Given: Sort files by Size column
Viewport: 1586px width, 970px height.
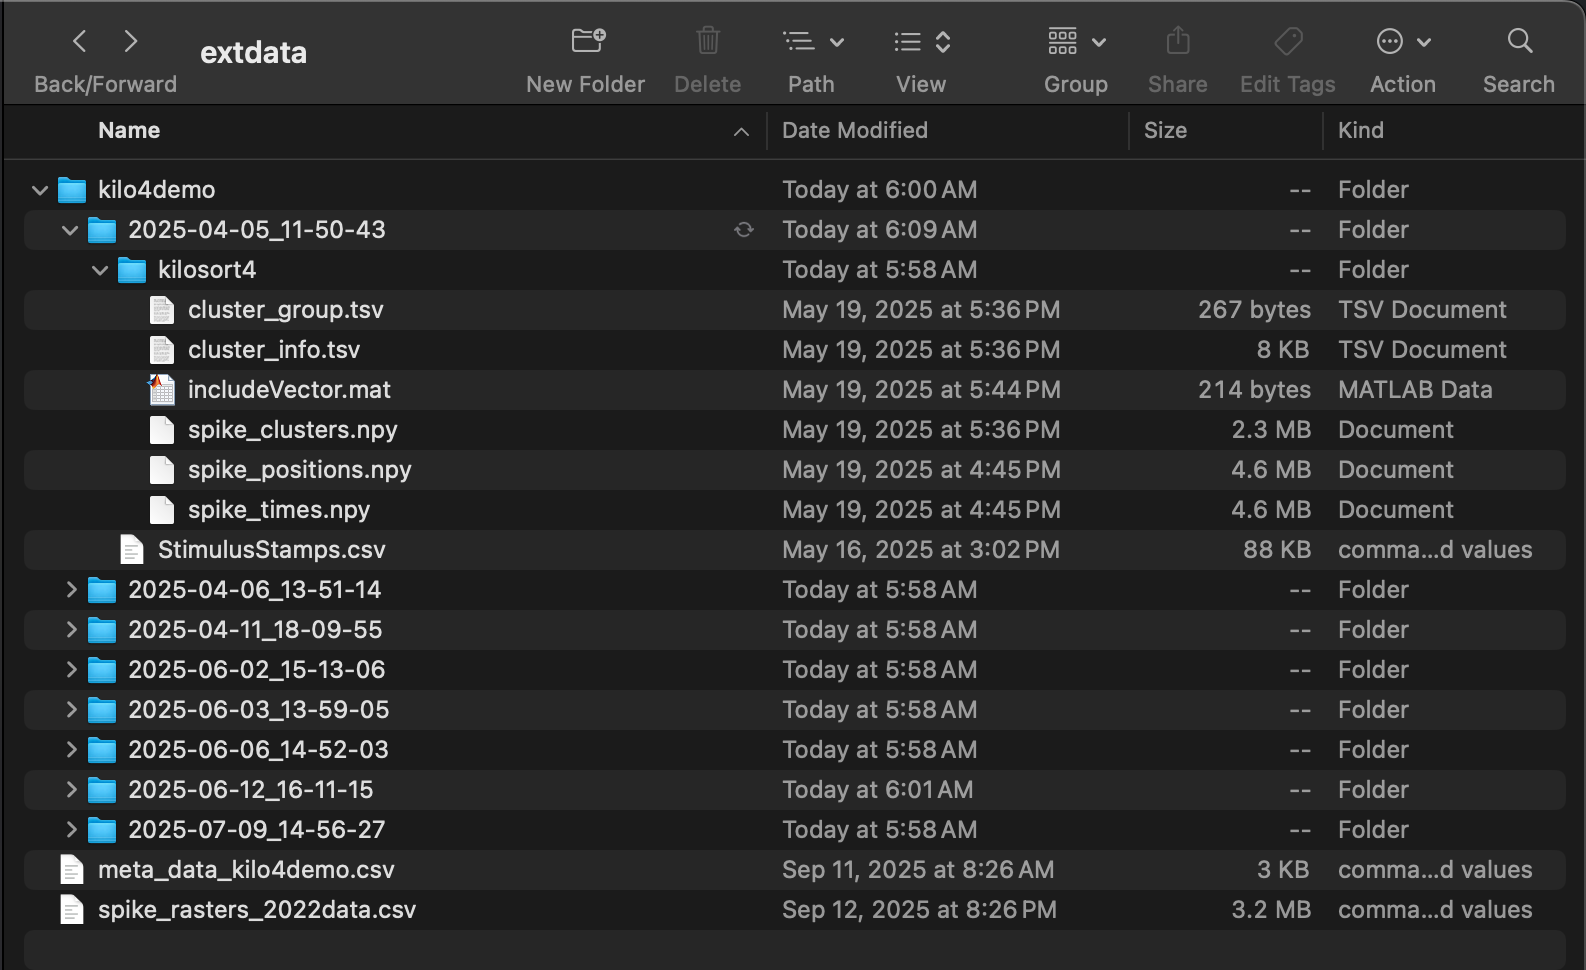Looking at the screenshot, I should click(1165, 130).
